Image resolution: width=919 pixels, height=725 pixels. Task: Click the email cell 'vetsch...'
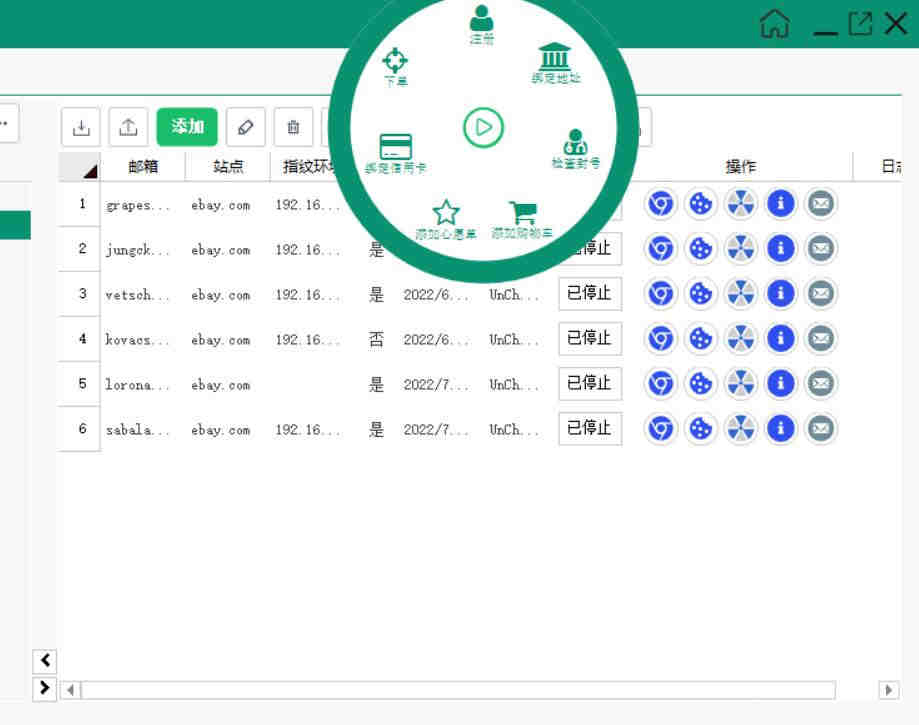tap(138, 294)
